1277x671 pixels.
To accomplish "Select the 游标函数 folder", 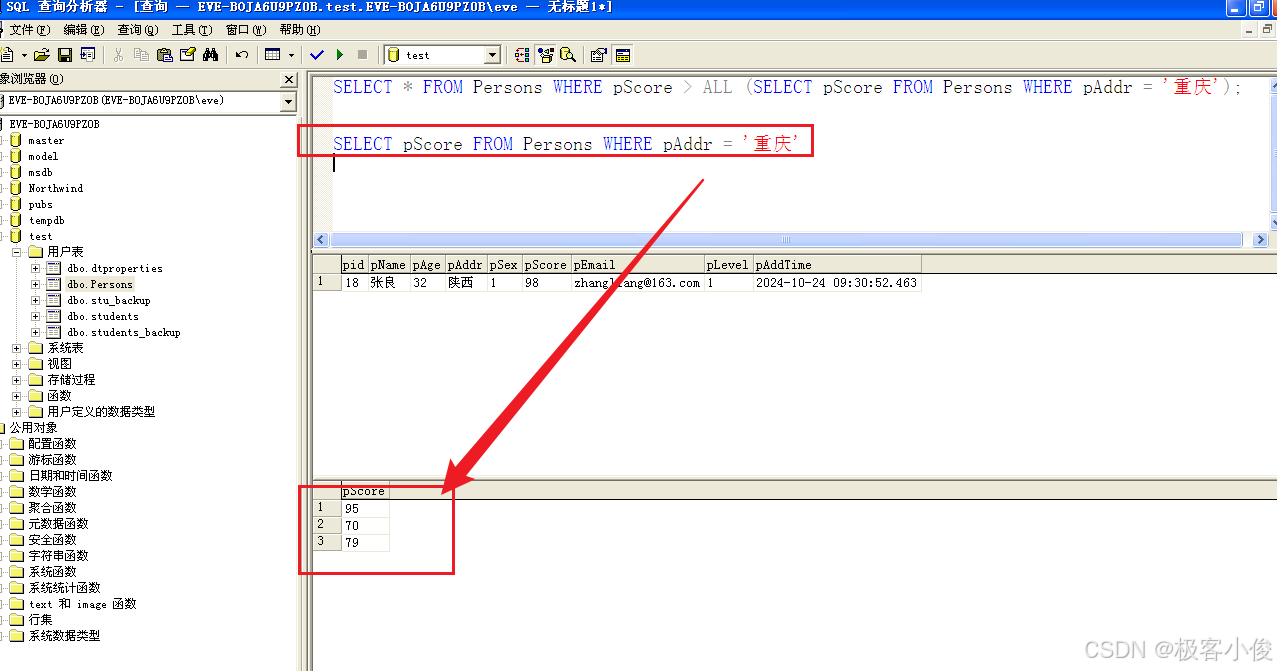I will tap(52, 460).
